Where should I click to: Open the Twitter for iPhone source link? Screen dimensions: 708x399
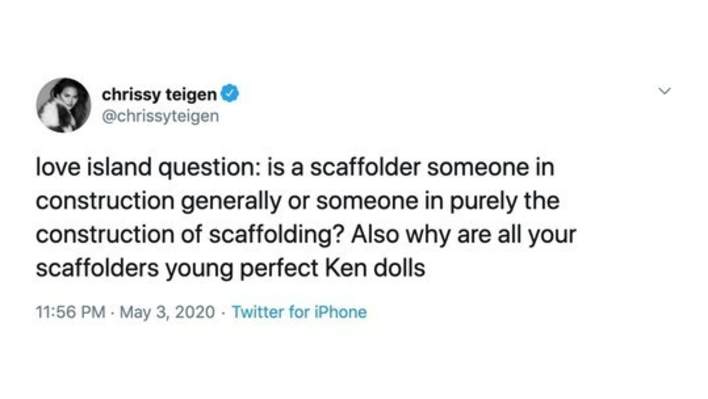coord(299,312)
